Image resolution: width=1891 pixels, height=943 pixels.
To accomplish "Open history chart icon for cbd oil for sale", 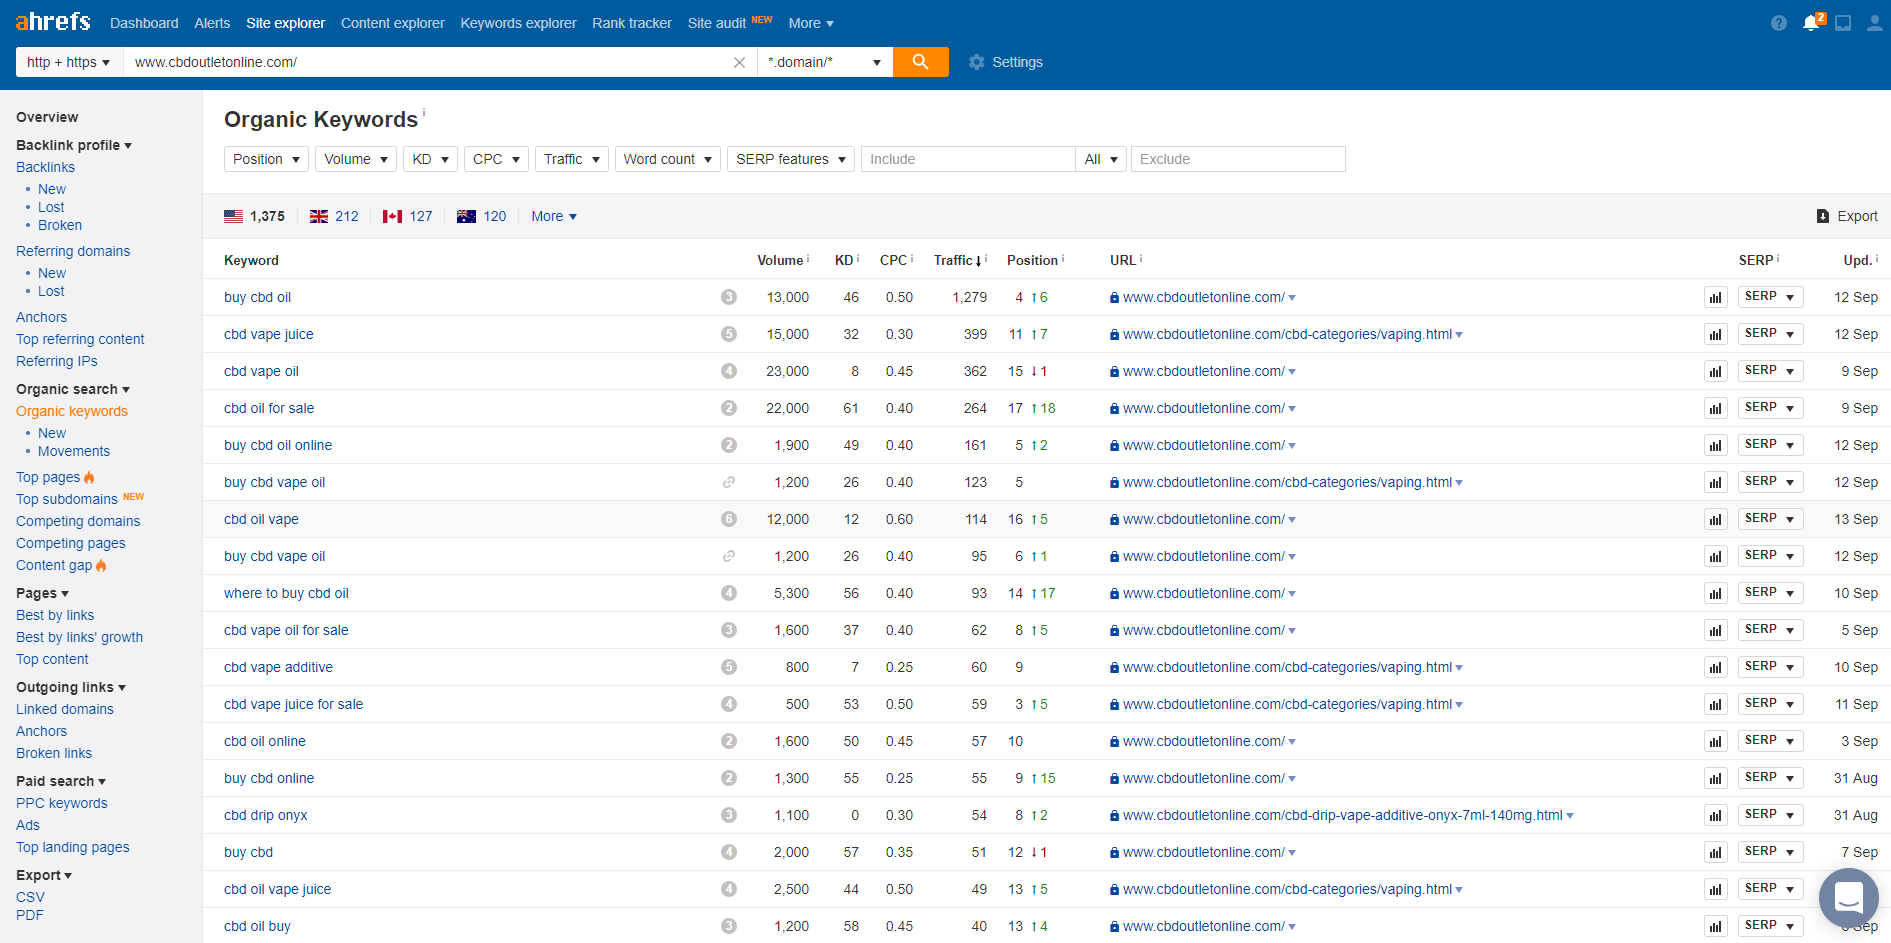I will pos(1716,409).
